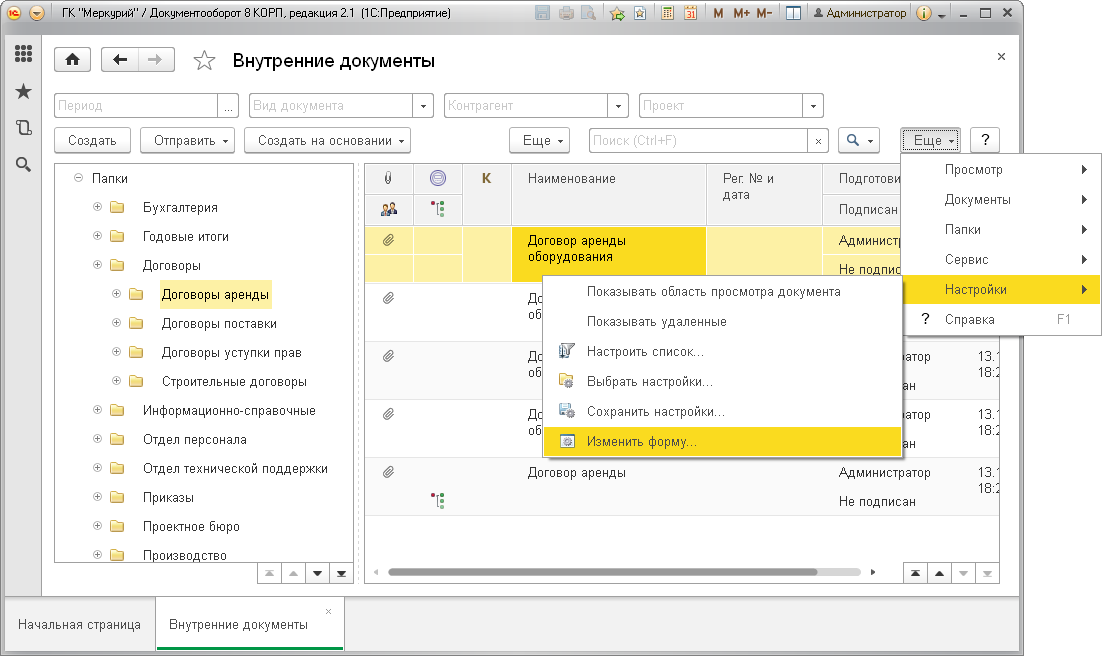The height and width of the screenshot is (656, 1102).
Task: Go to home page via house icon
Action: [72, 60]
